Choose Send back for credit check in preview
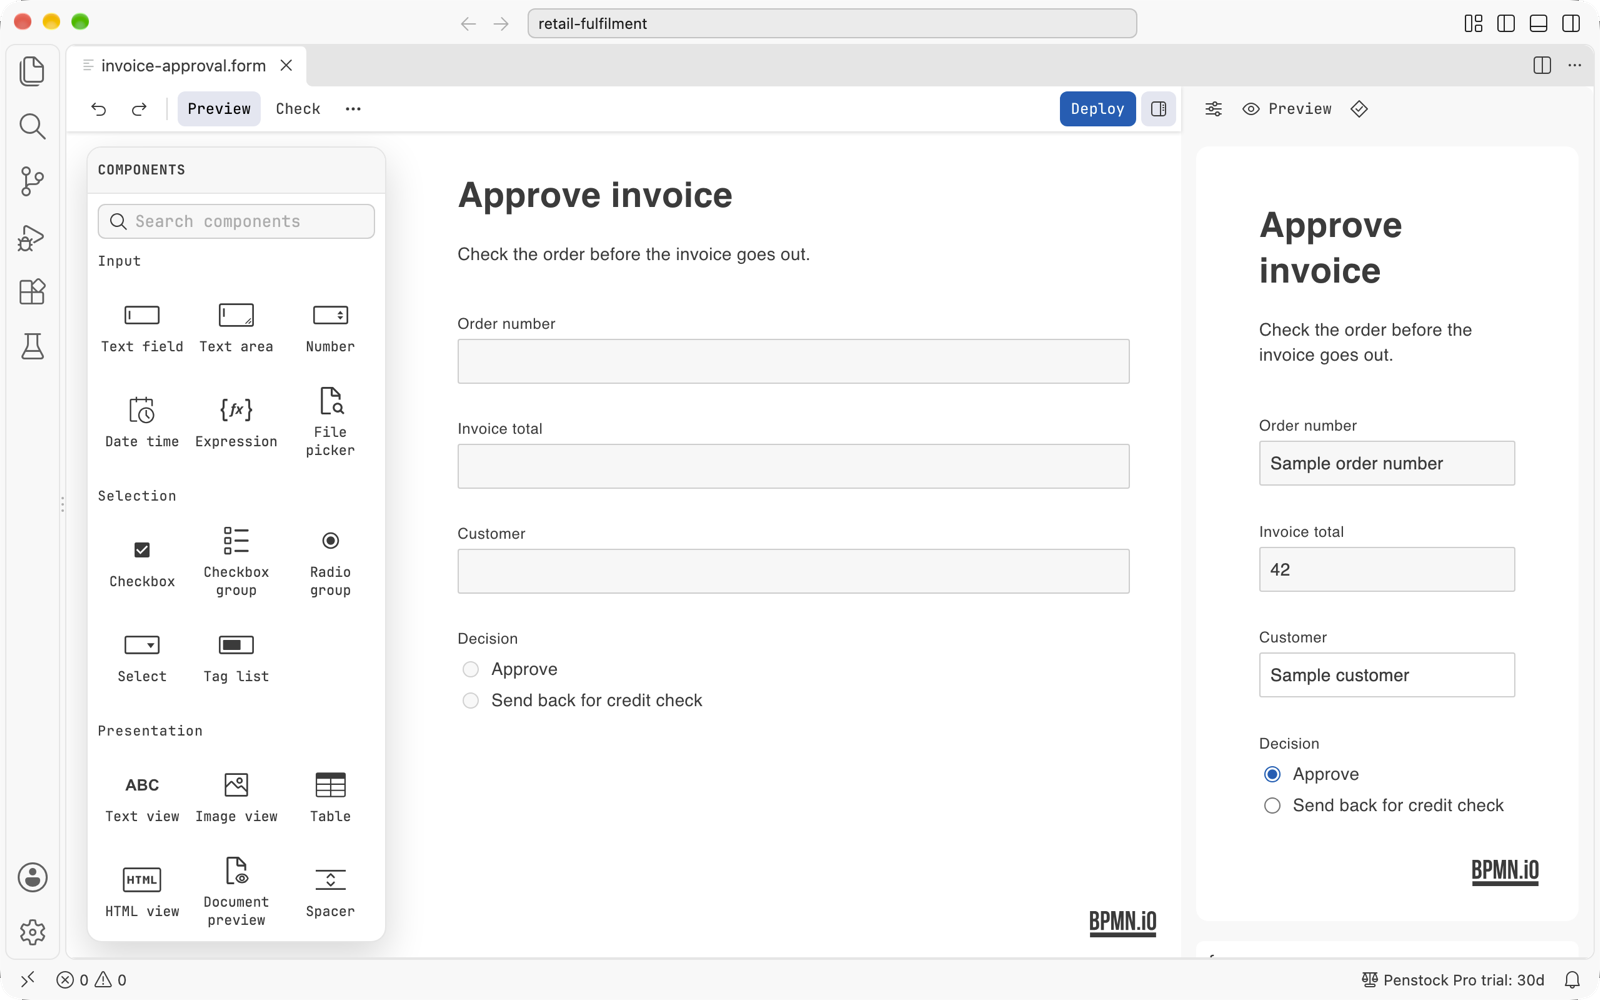Screen dimensions: 1600x1000 (1272, 806)
